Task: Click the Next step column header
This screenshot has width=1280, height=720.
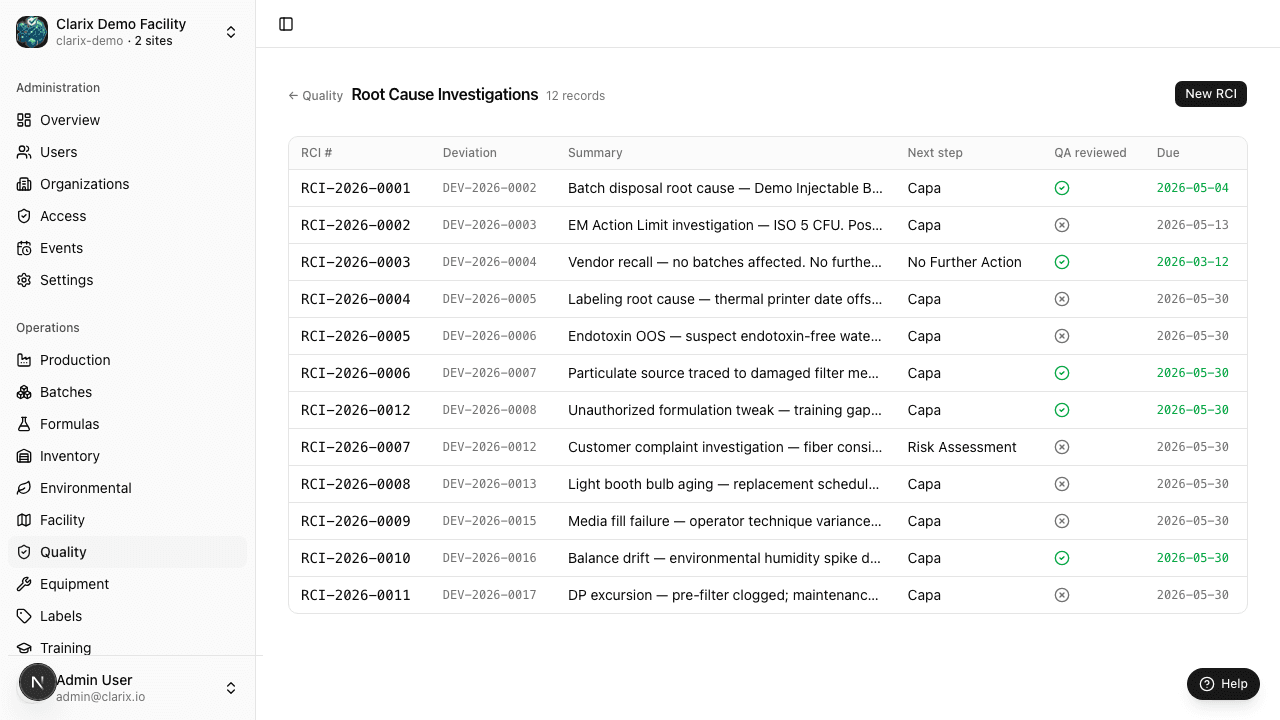Action: click(935, 153)
